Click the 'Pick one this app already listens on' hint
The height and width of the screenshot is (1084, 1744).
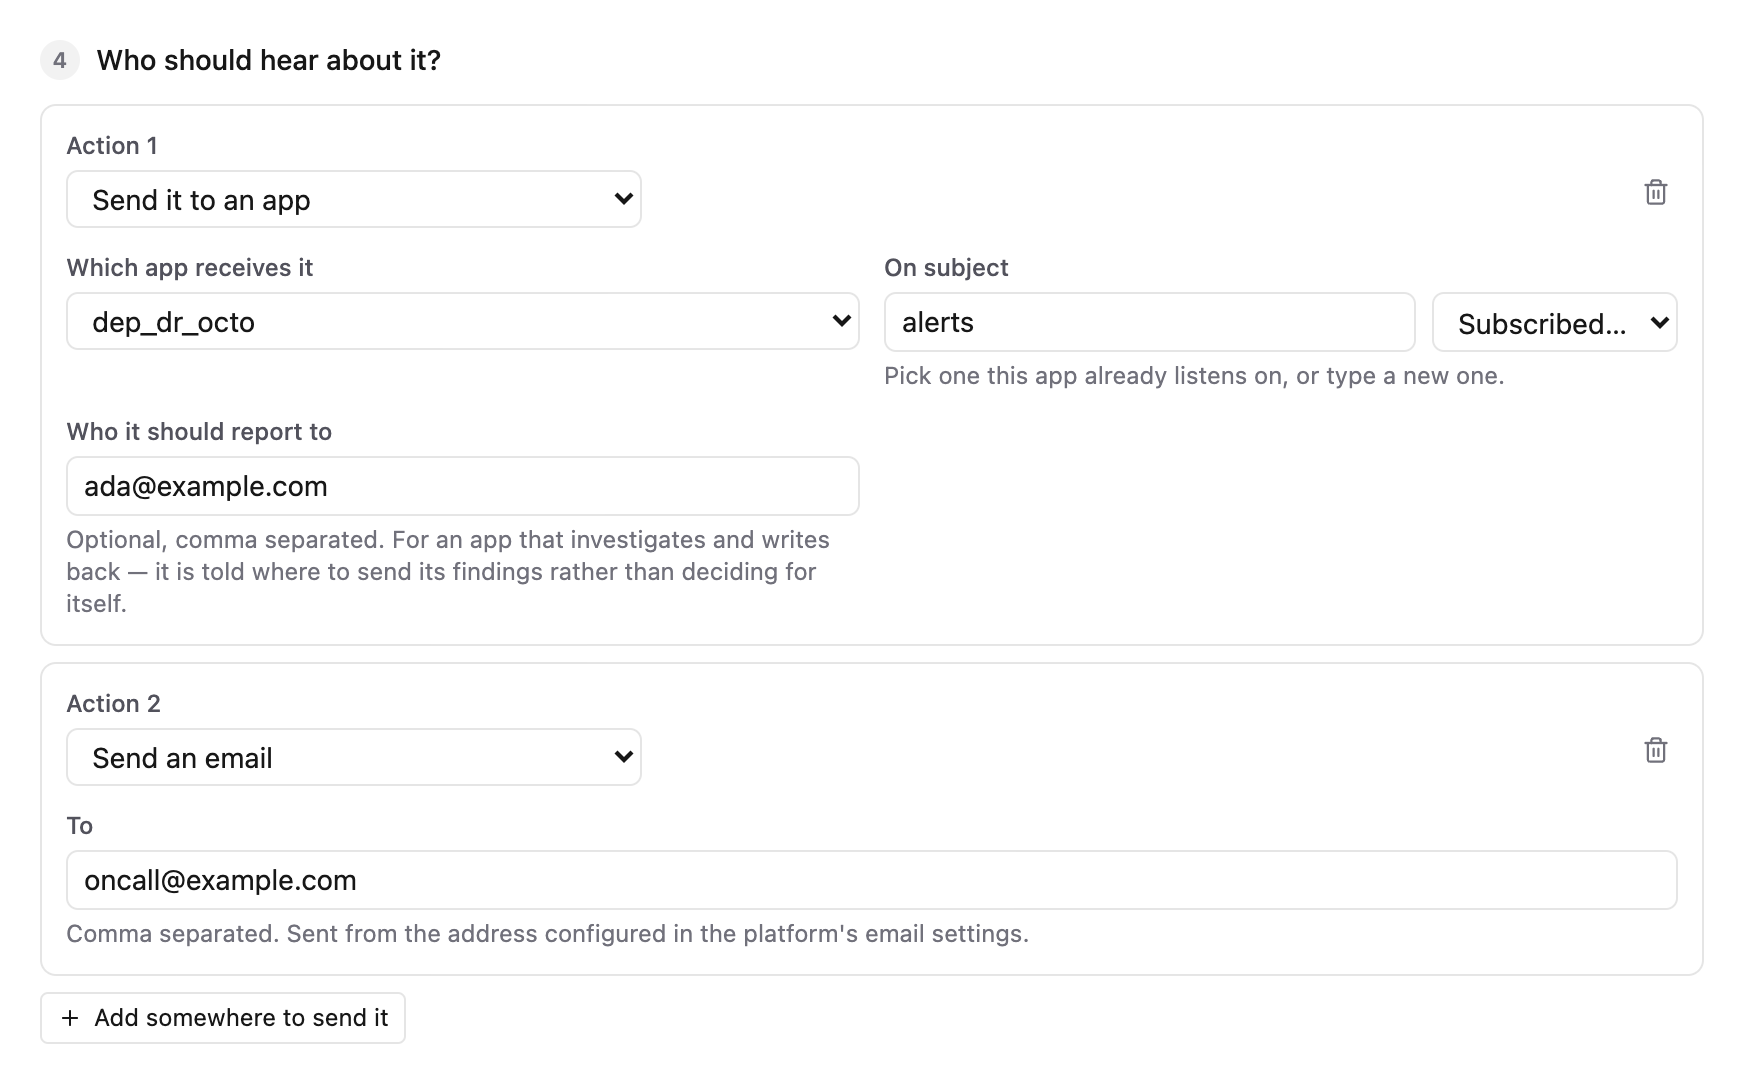tap(1194, 376)
